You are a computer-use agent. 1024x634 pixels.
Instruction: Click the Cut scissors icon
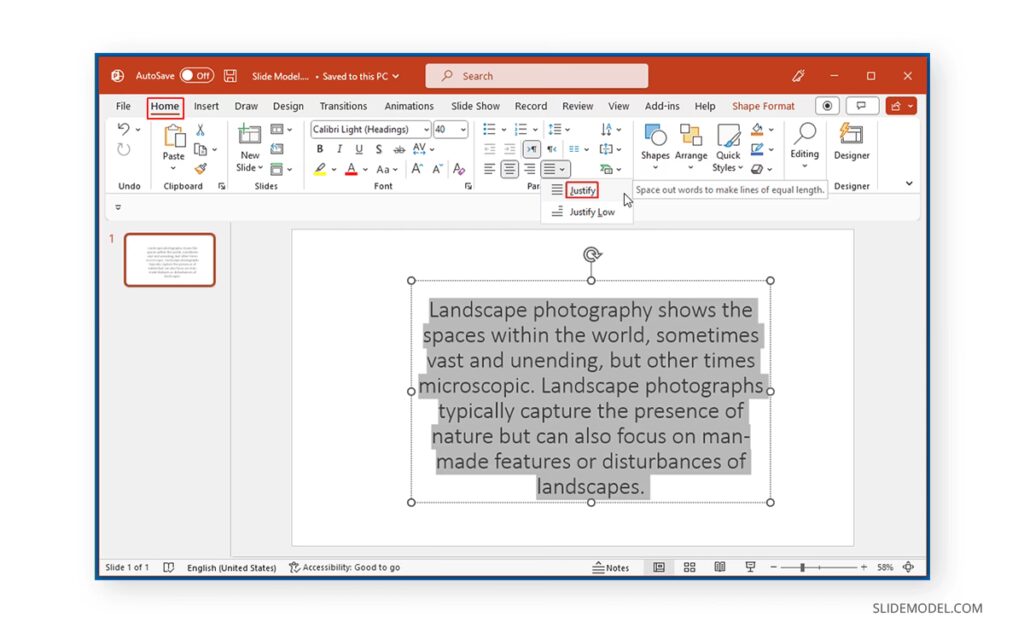click(200, 130)
